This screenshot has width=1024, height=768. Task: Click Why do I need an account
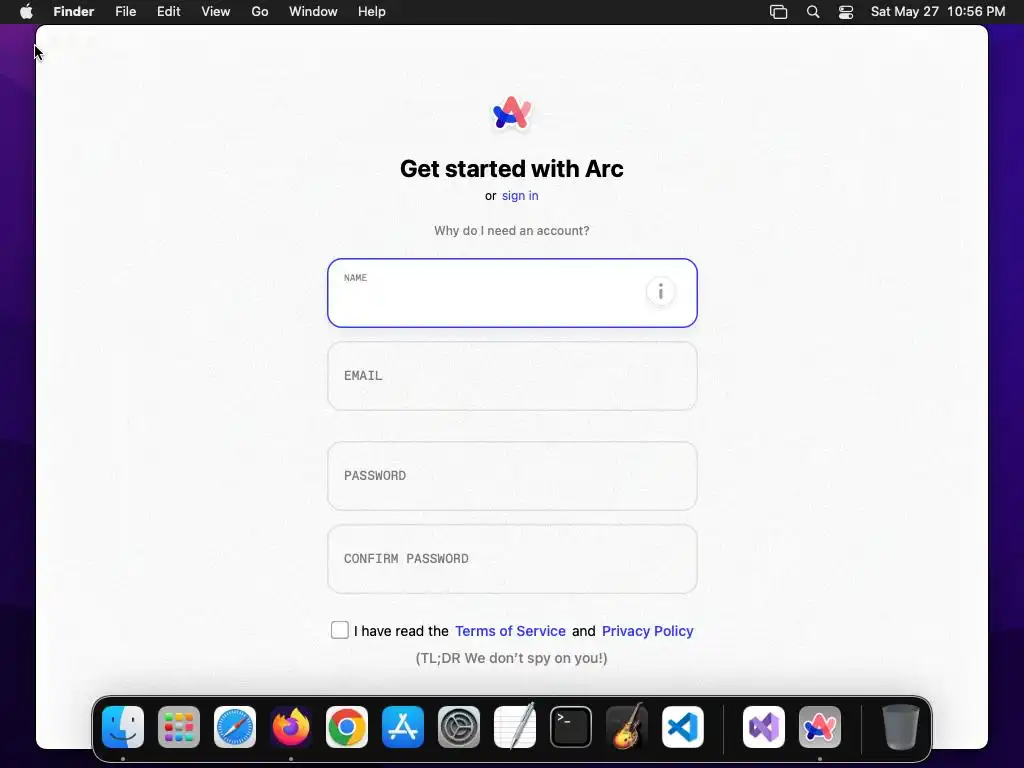[511, 231]
